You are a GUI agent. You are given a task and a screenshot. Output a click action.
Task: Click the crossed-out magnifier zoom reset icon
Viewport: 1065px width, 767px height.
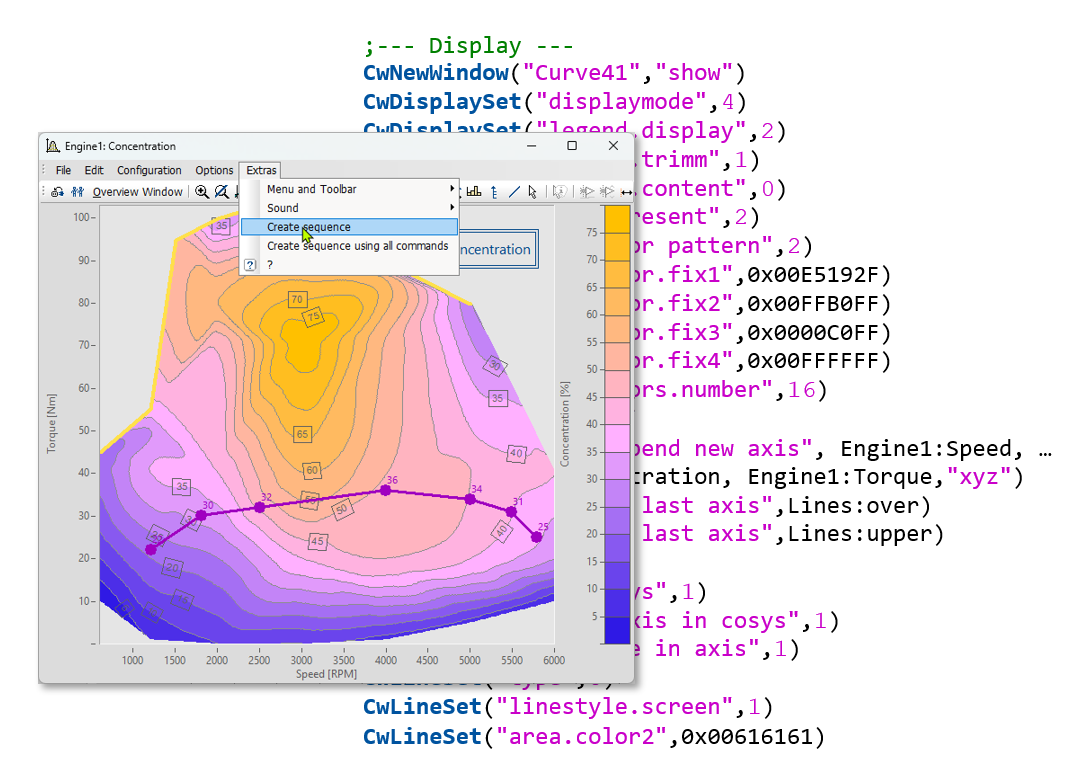tap(221, 192)
